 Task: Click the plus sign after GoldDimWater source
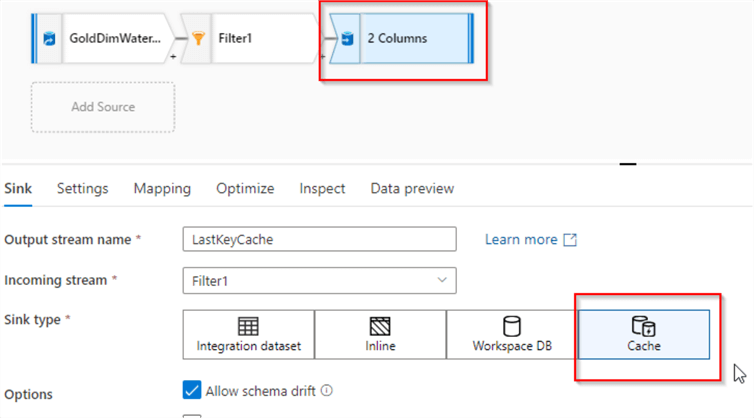point(174,59)
